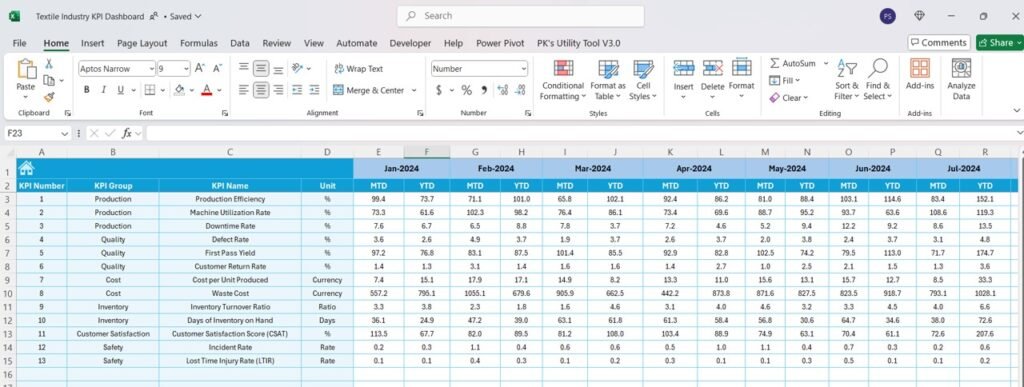Apply Comma Style format

point(485,90)
